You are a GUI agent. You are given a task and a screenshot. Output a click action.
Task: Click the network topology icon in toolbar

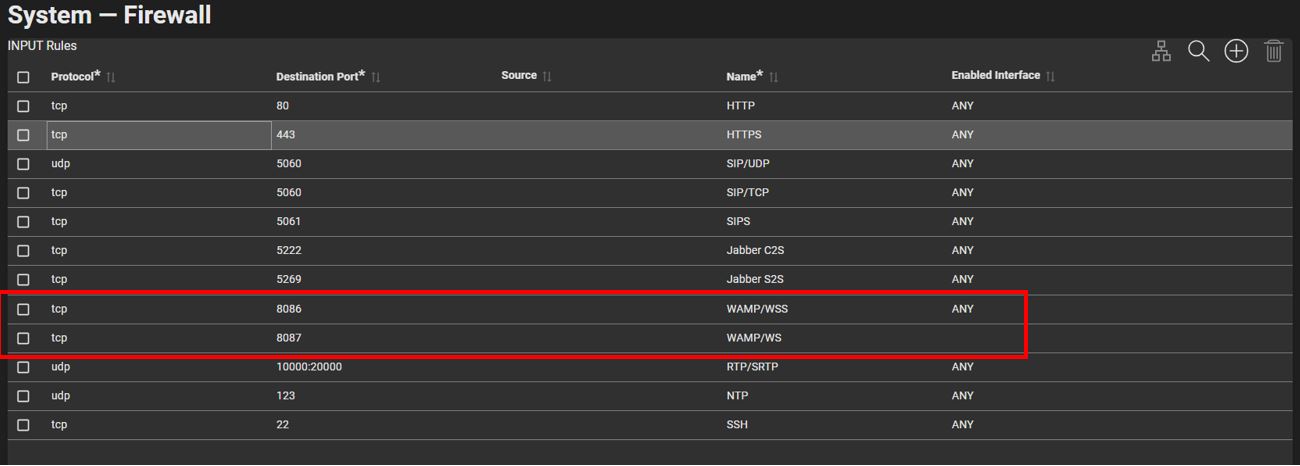(x=1161, y=52)
